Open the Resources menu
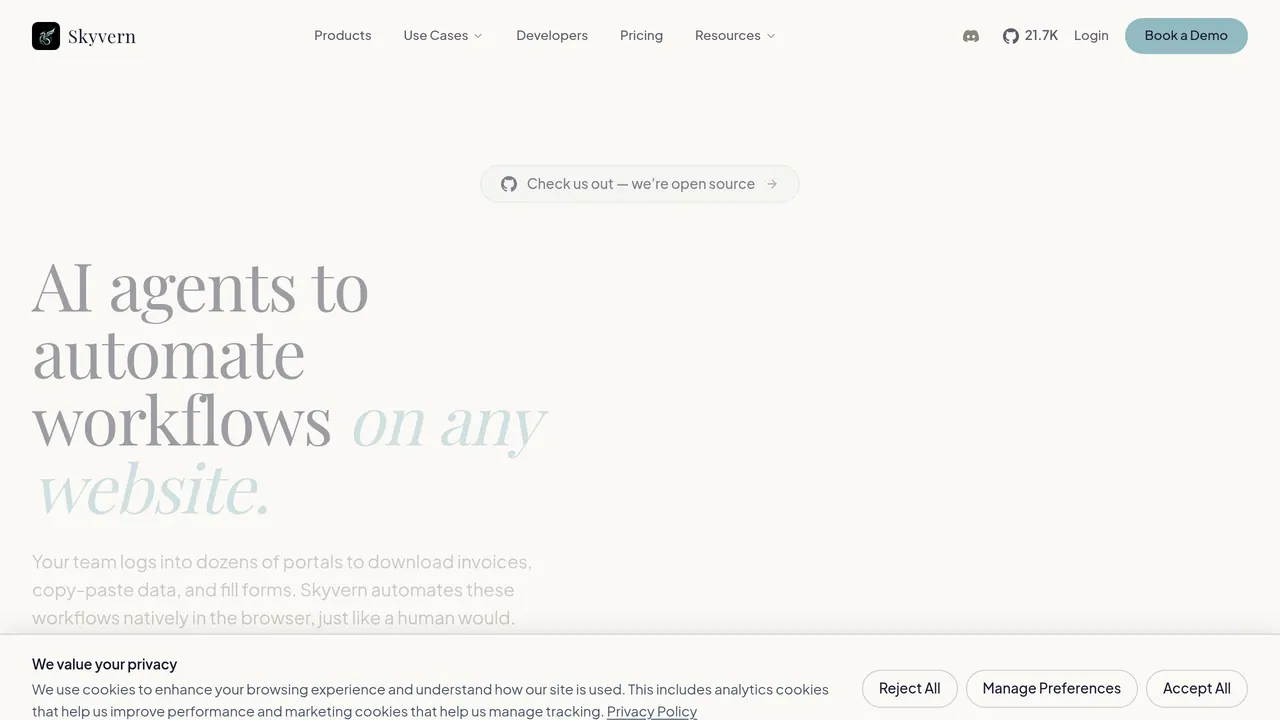1280x720 pixels. pyautogui.click(x=735, y=35)
